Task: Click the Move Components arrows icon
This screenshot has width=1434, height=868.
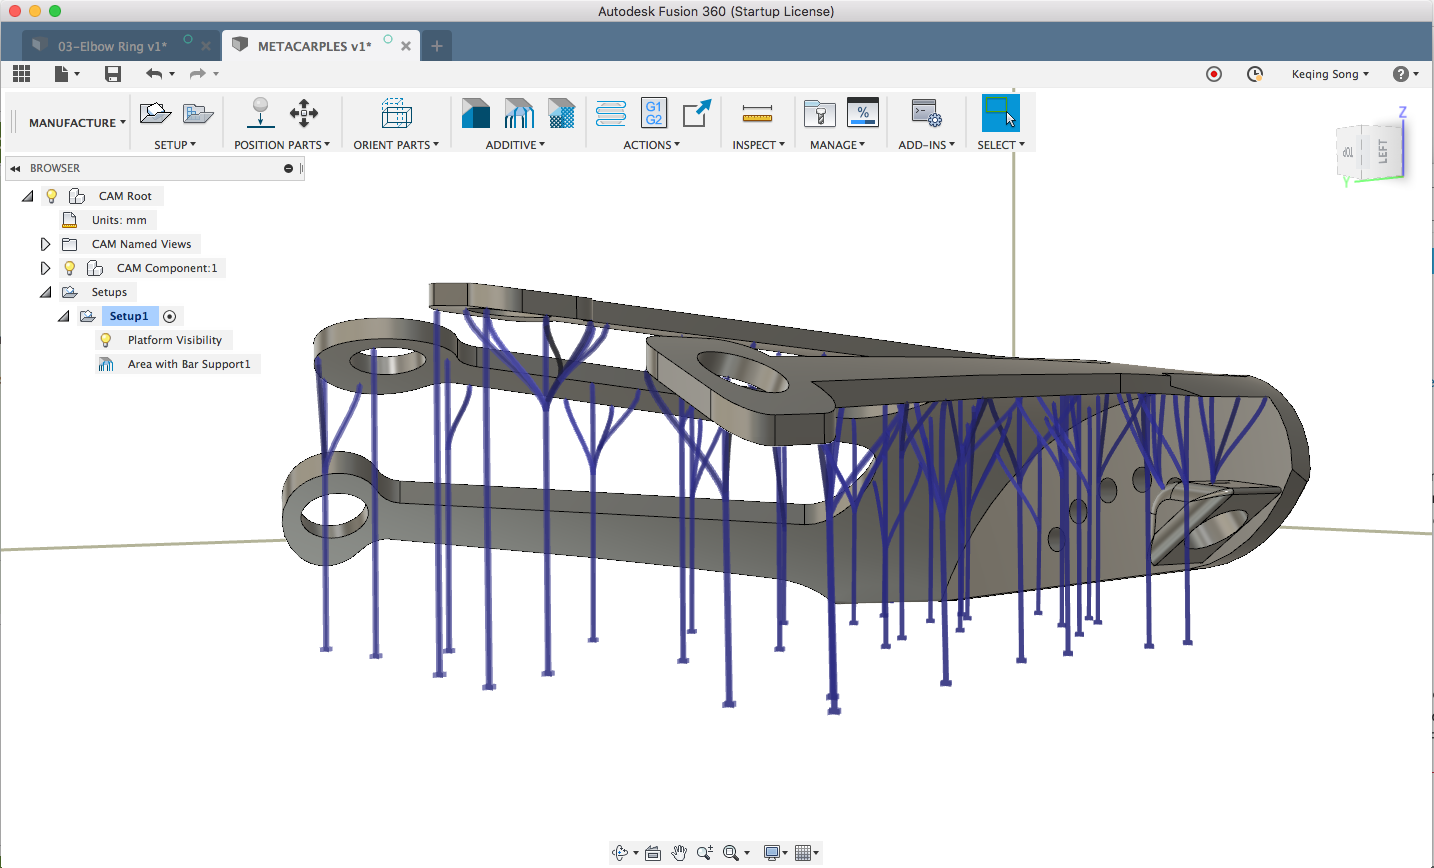Action: pyautogui.click(x=304, y=113)
